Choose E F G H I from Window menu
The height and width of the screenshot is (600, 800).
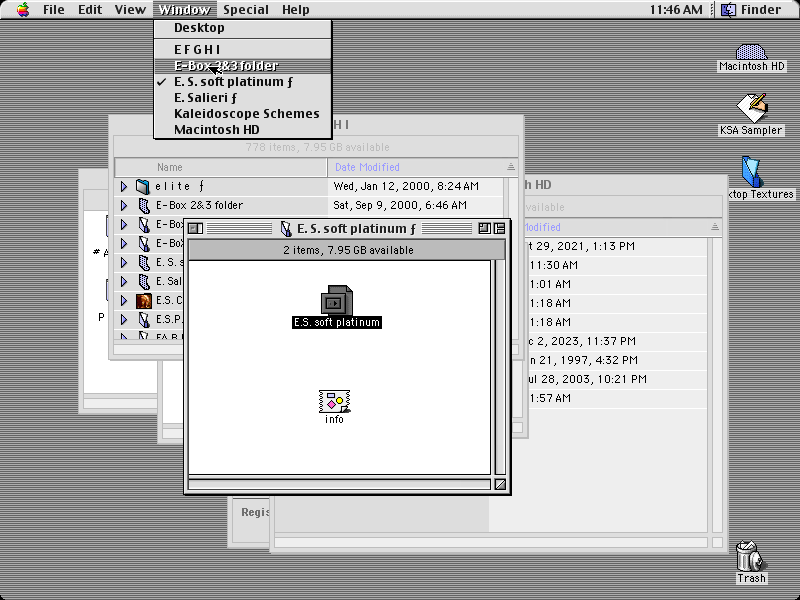click(x=243, y=49)
